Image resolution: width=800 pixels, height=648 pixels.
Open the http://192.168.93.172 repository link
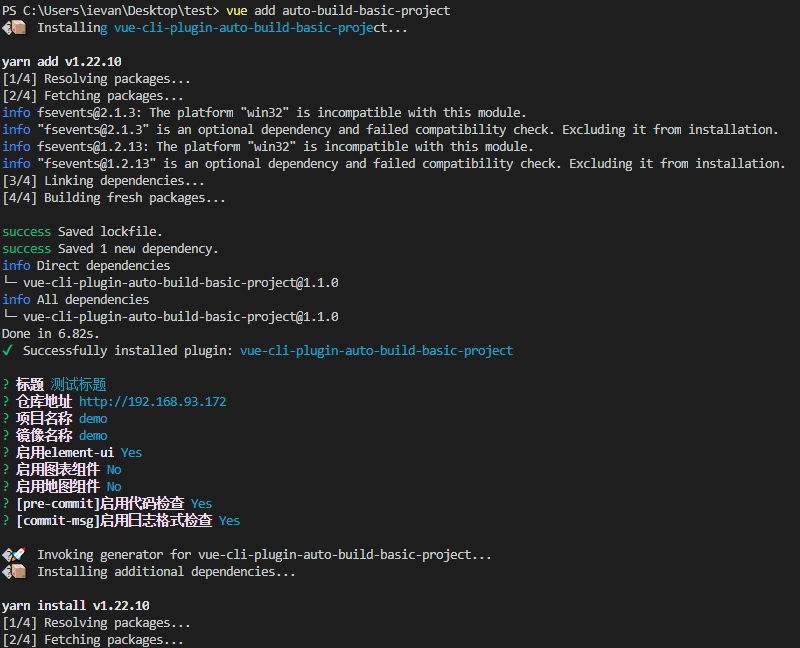coord(153,401)
